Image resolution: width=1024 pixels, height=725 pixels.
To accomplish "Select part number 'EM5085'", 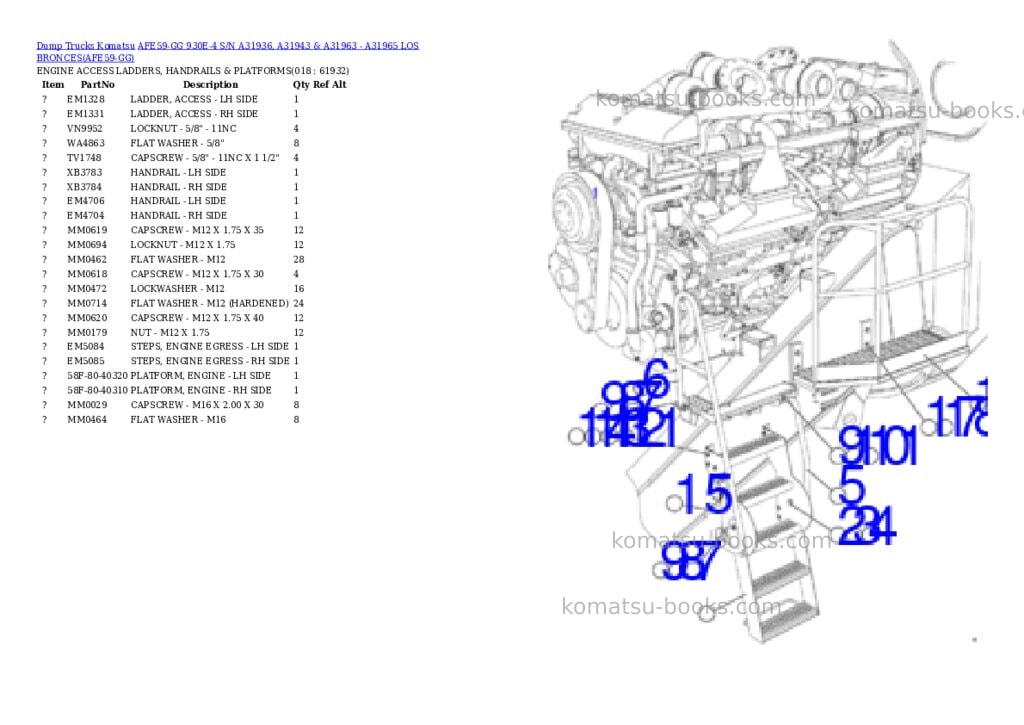I will pos(86,361).
